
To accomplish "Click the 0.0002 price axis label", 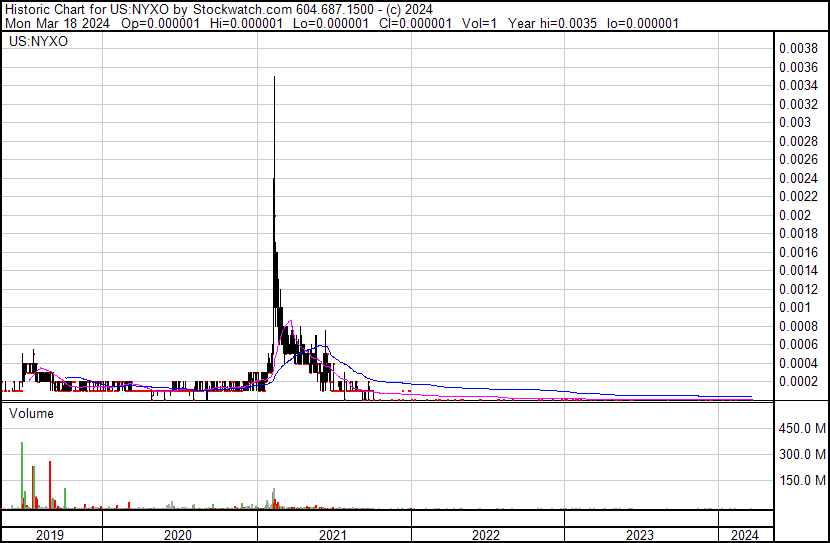I will point(798,382).
